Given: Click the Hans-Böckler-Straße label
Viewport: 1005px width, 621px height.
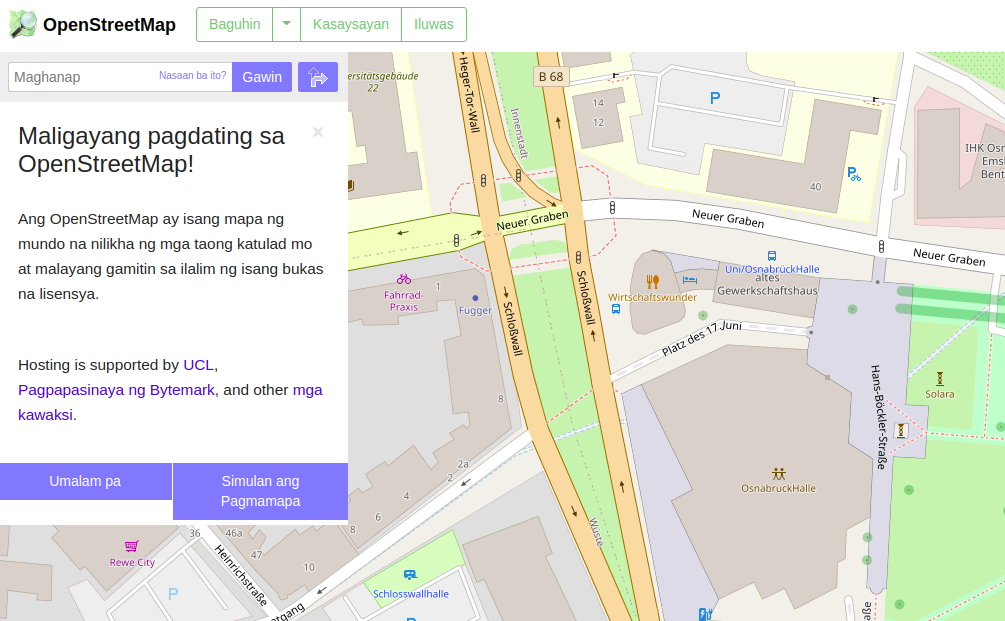Looking at the screenshot, I should coord(878,417).
